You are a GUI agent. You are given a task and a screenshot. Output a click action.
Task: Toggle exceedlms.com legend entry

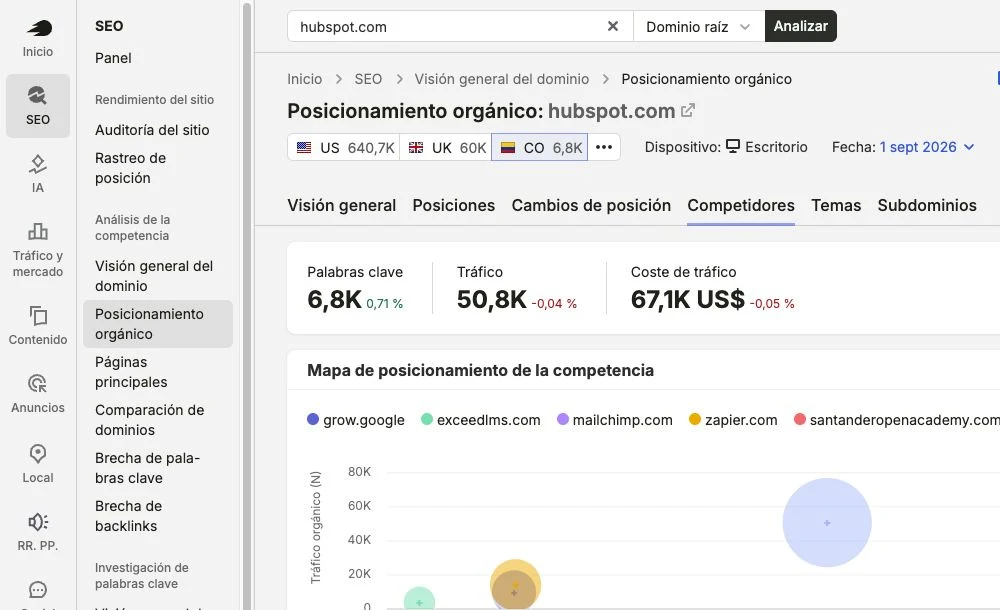481,420
